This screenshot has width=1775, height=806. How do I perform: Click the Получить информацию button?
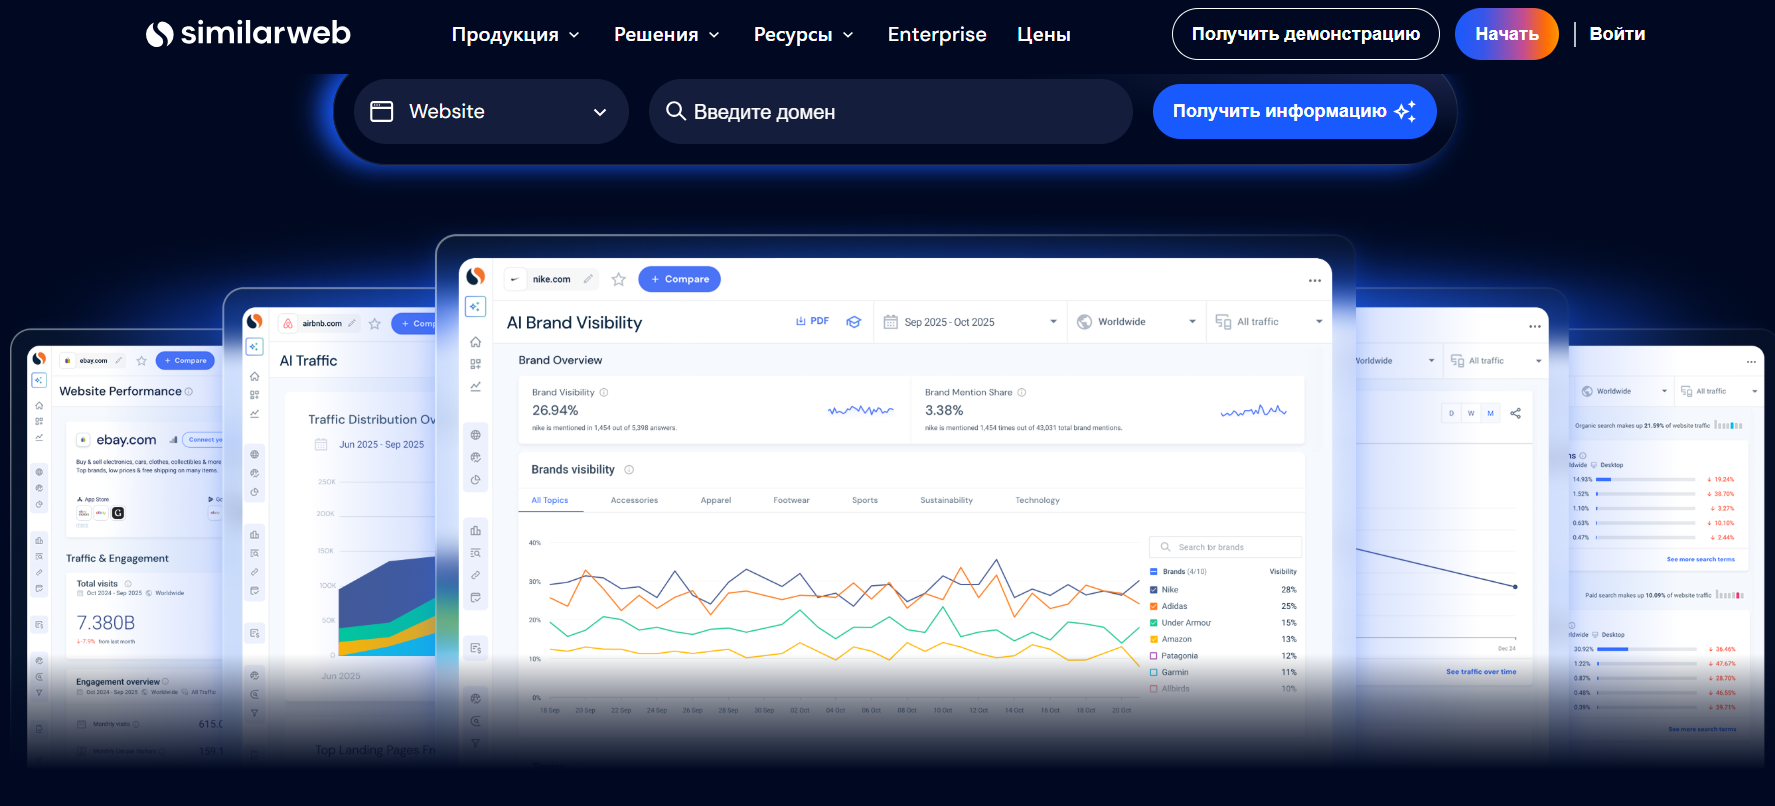pos(1294,111)
